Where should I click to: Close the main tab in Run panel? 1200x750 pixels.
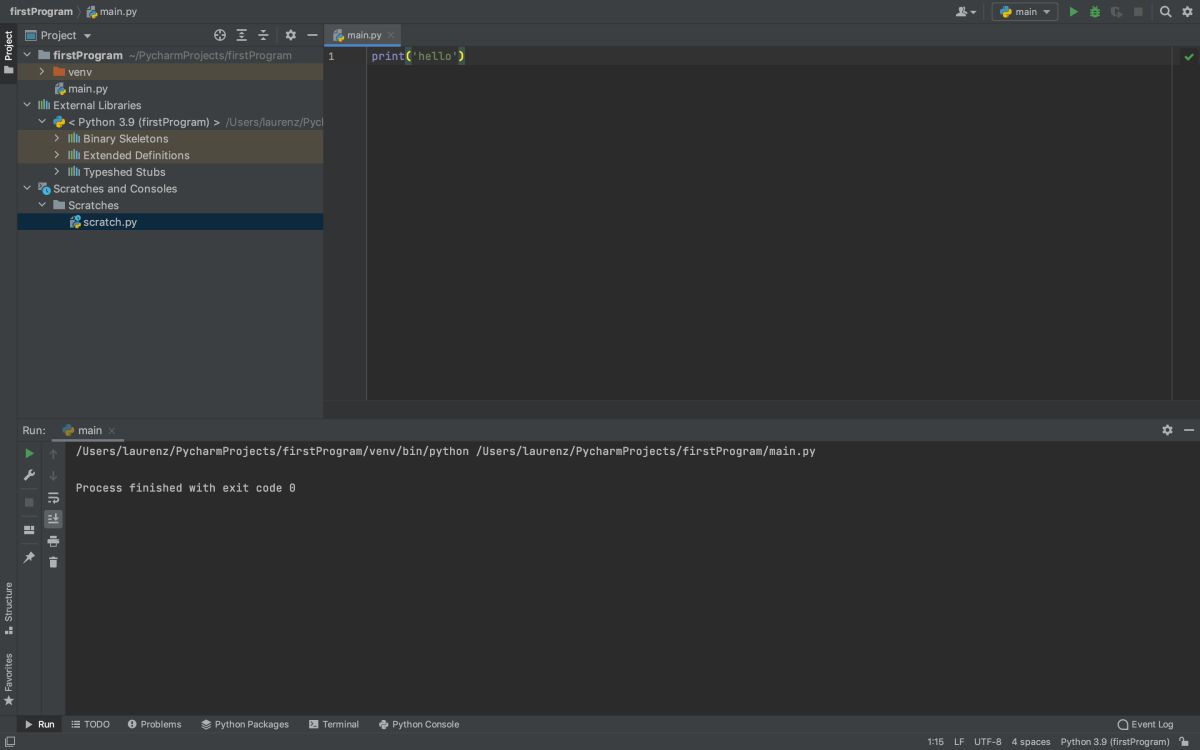(x=112, y=431)
